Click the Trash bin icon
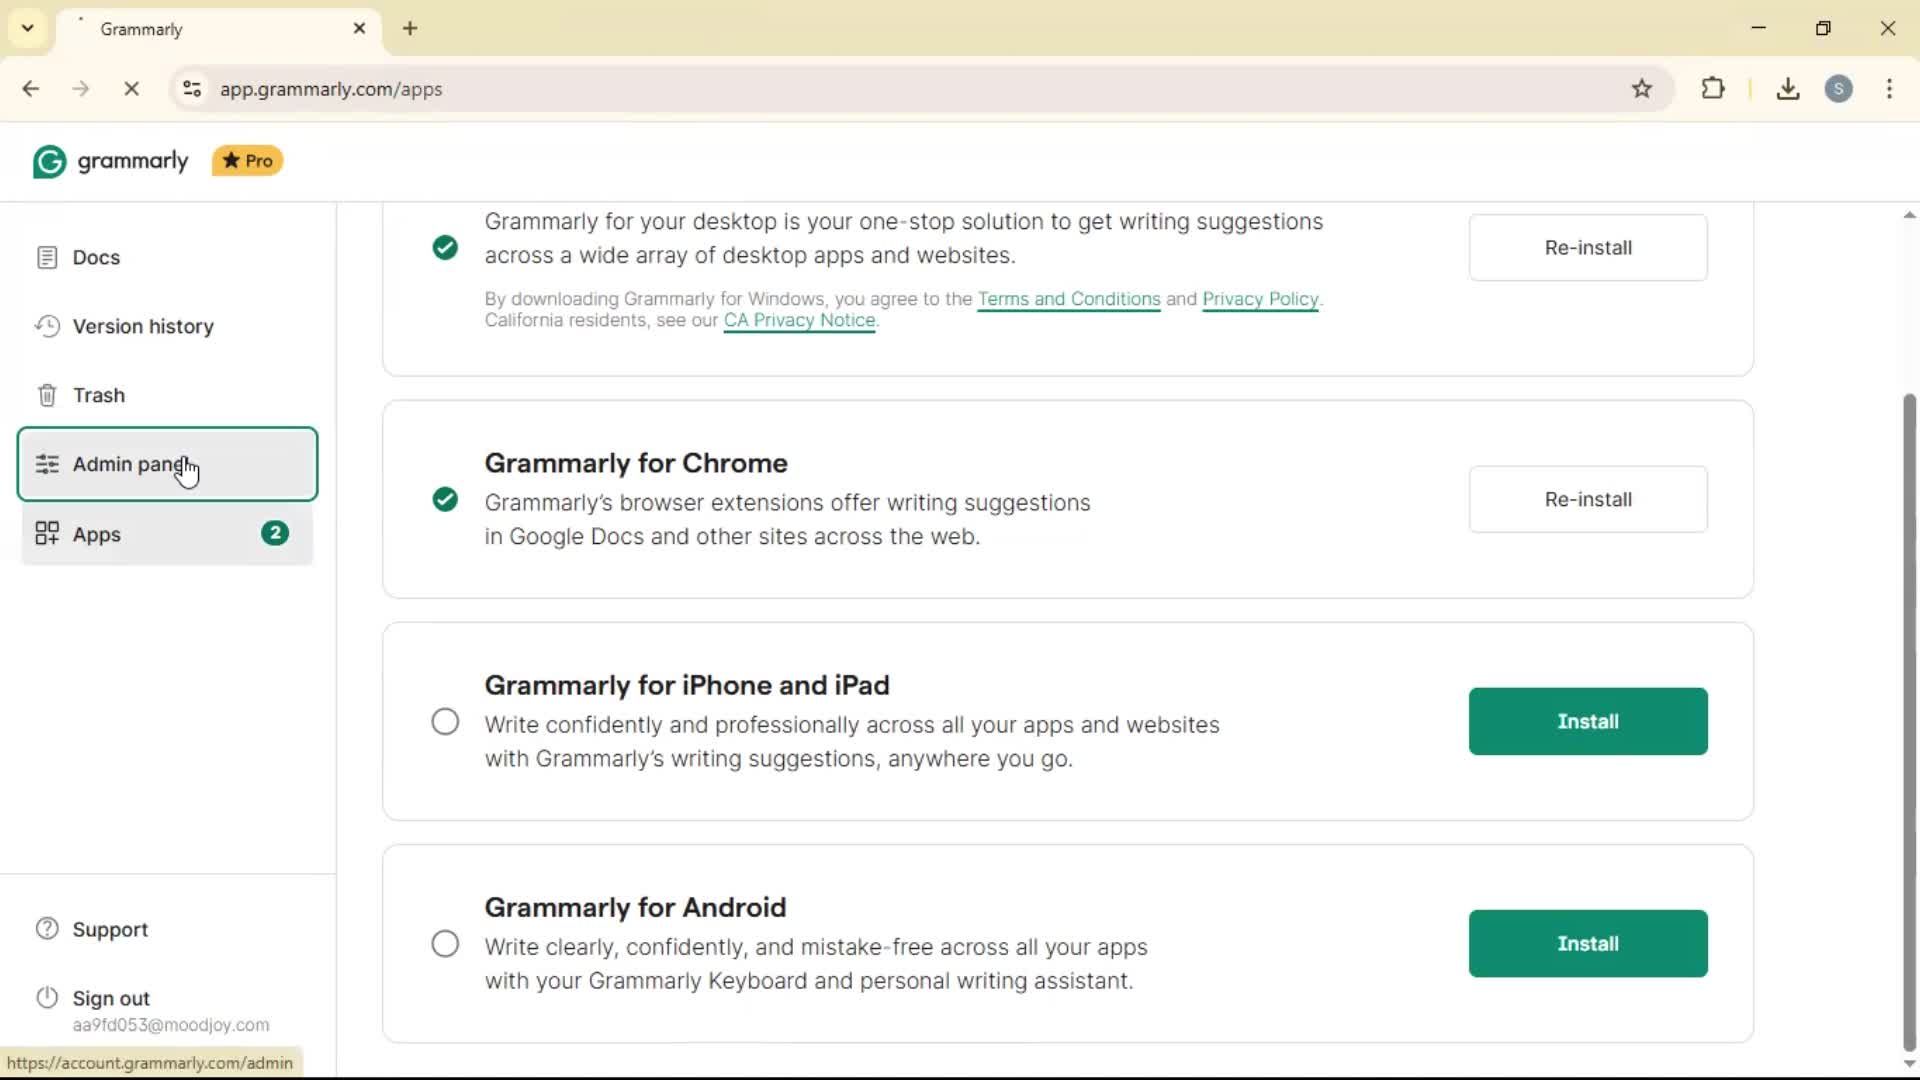The width and height of the screenshot is (1920, 1080). (x=47, y=396)
